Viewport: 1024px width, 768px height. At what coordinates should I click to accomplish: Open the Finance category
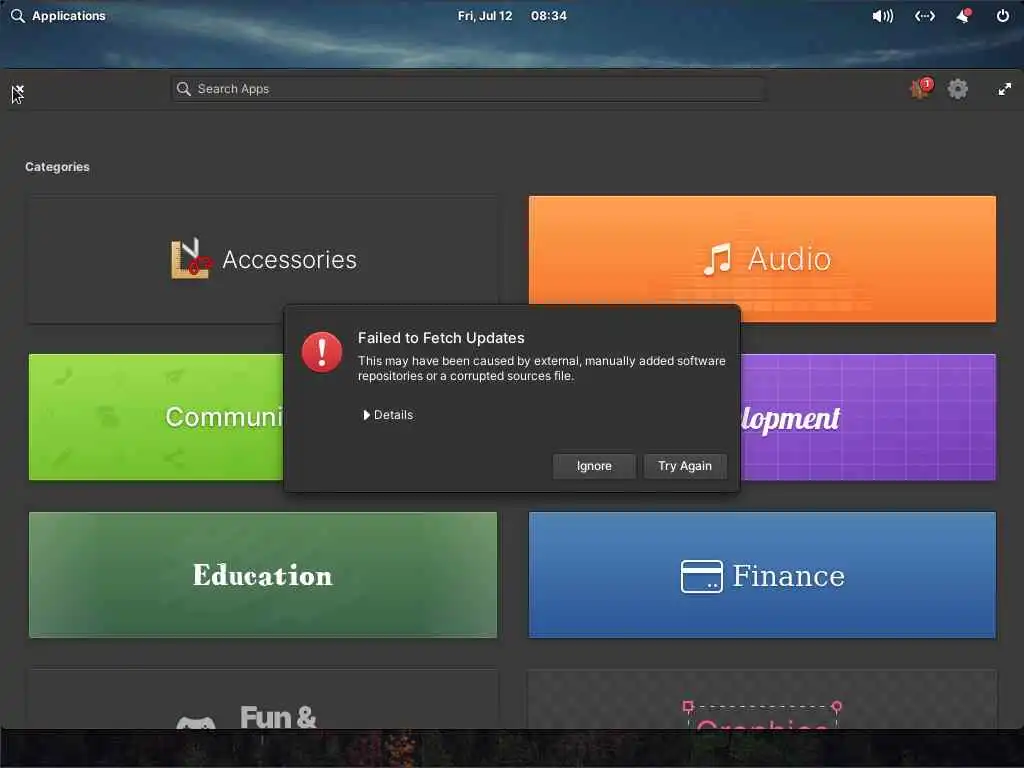pos(762,575)
